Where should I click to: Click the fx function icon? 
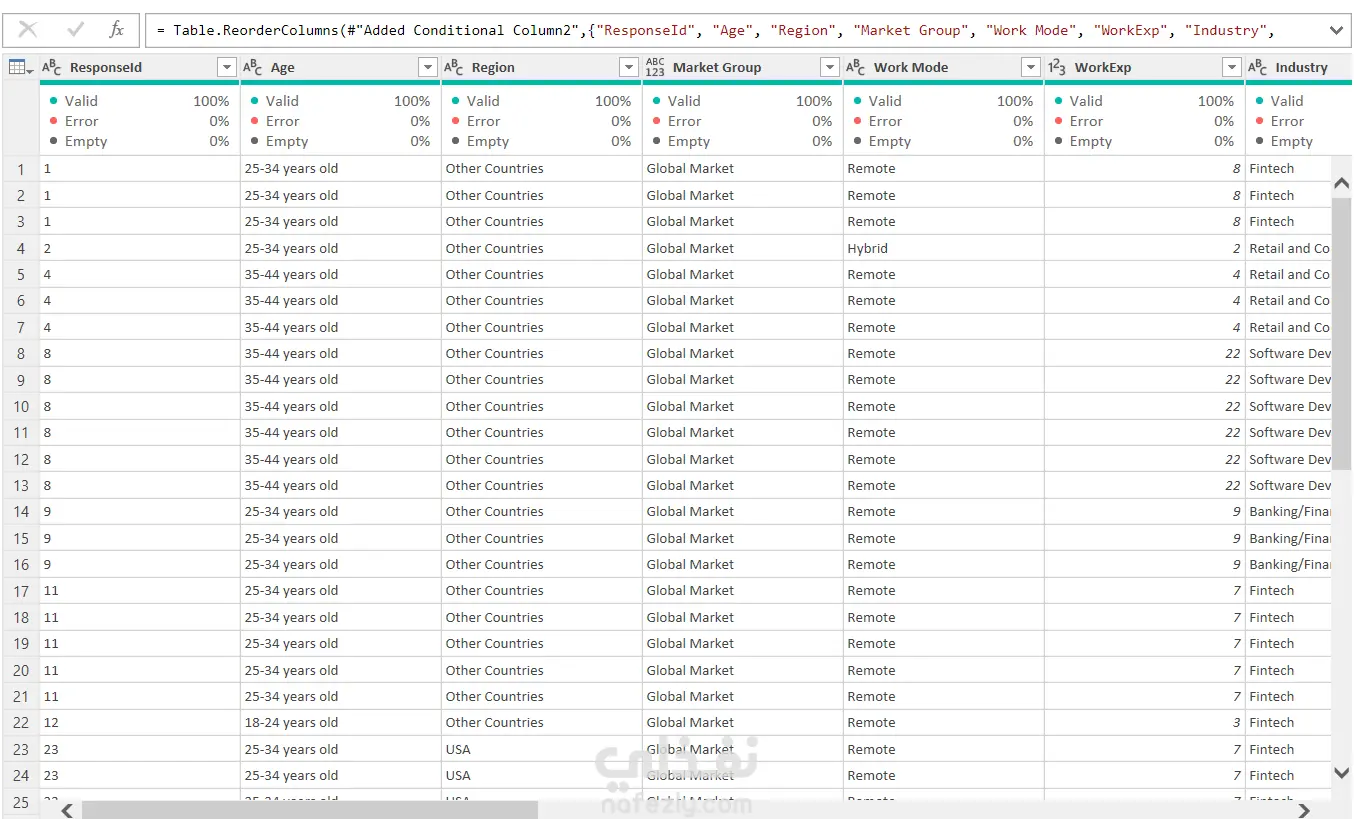[x=116, y=30]
